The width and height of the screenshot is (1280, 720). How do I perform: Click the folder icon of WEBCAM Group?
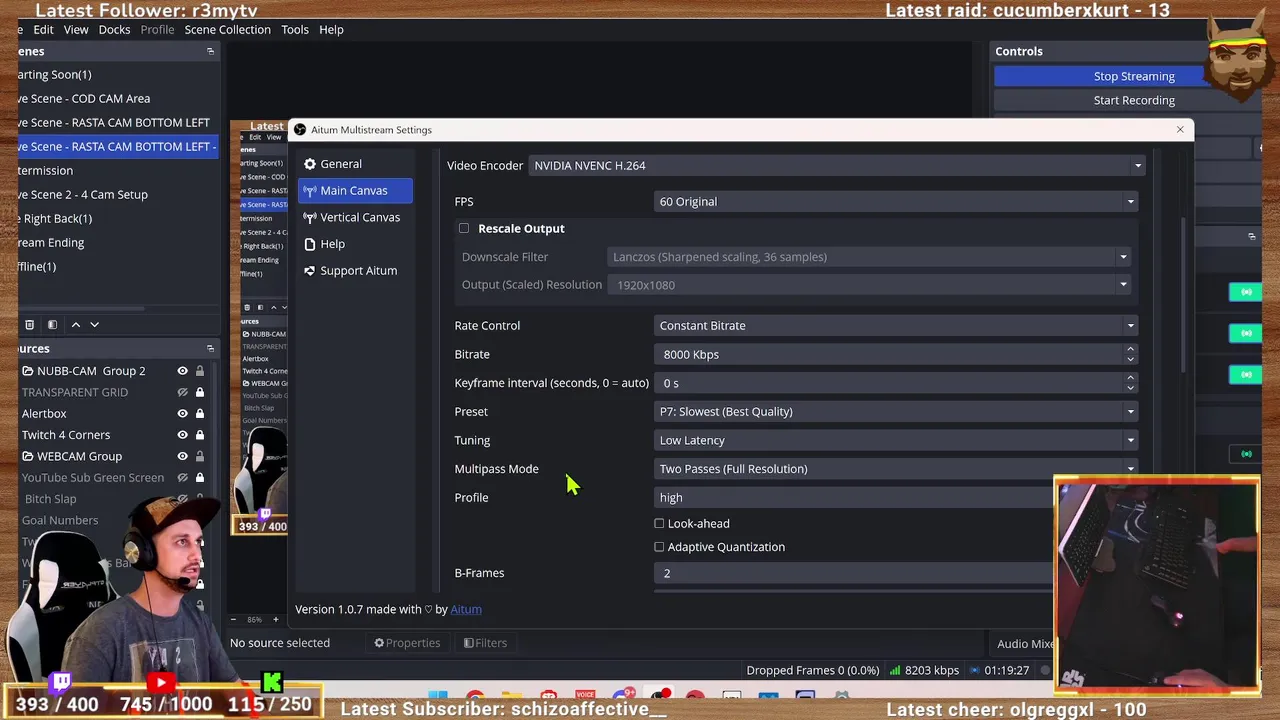pos(27,456)
